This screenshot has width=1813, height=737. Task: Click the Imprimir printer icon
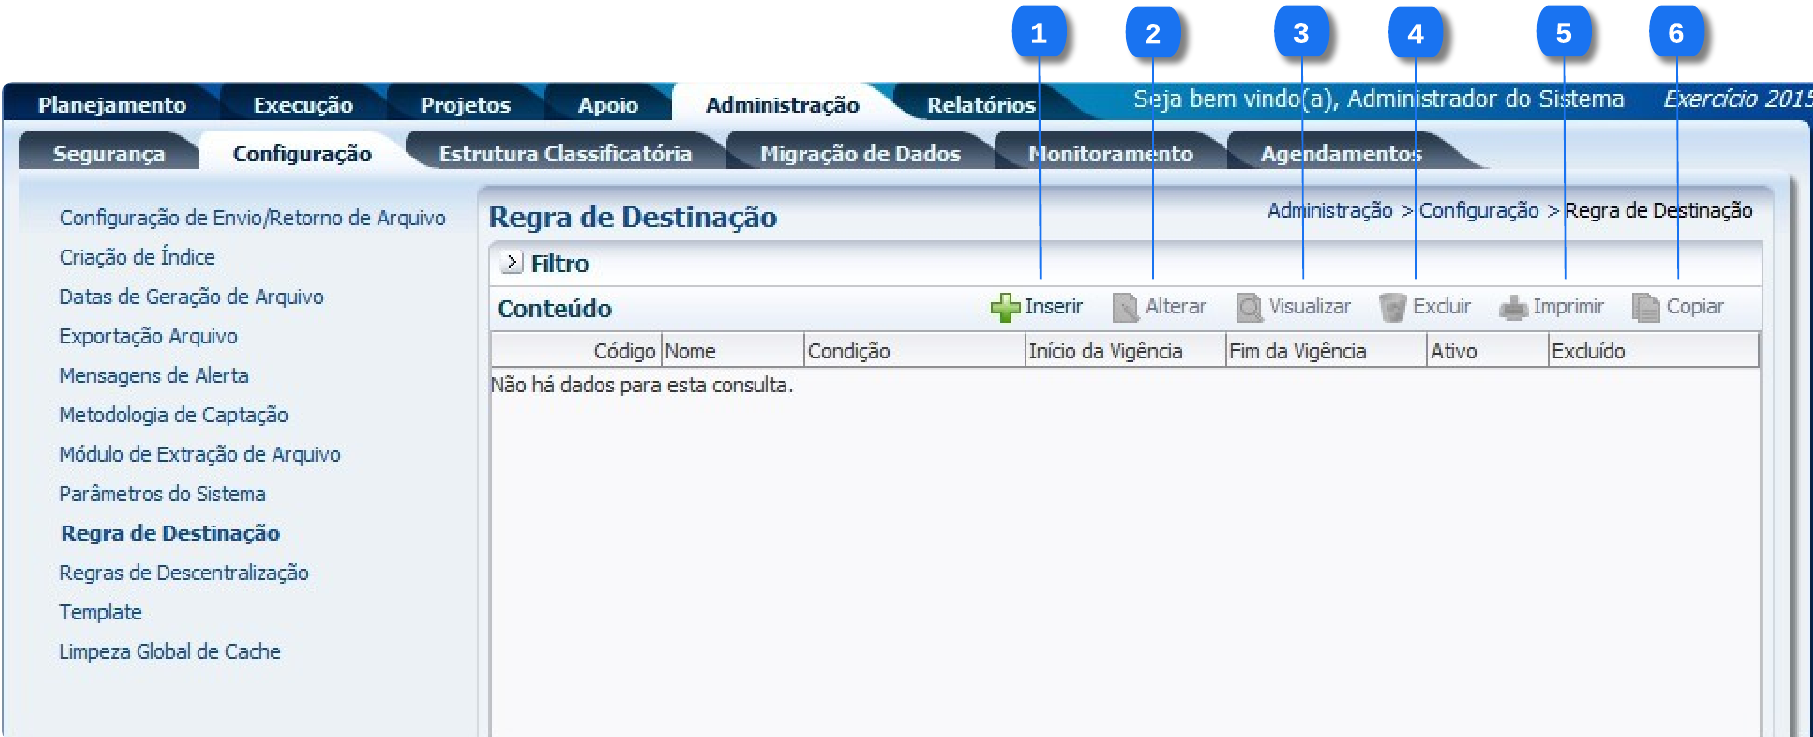[x=1513, y=308]
